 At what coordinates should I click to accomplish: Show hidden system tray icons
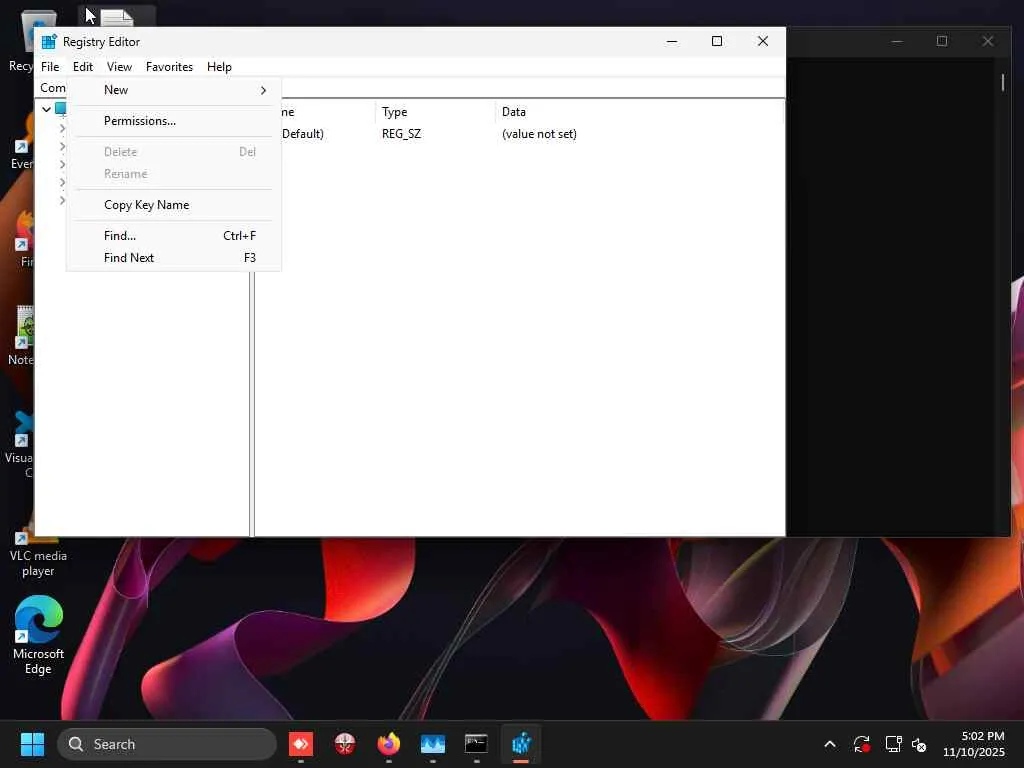(830, 744)
